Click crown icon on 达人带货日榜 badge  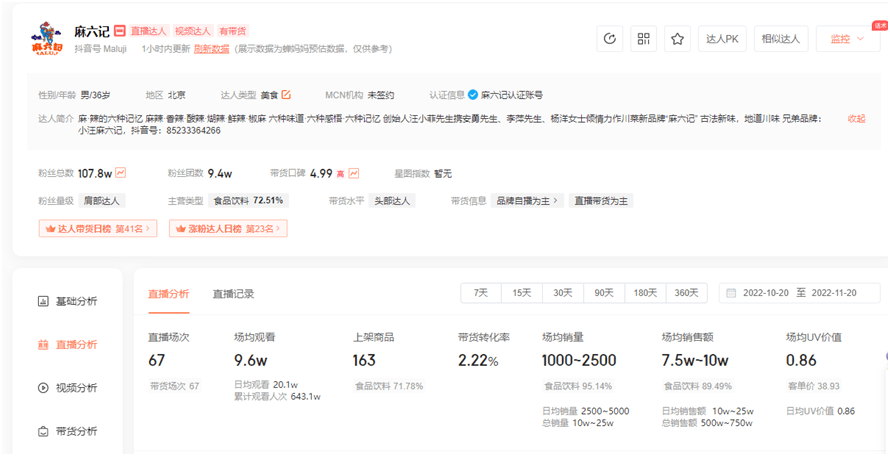point(50,229)
